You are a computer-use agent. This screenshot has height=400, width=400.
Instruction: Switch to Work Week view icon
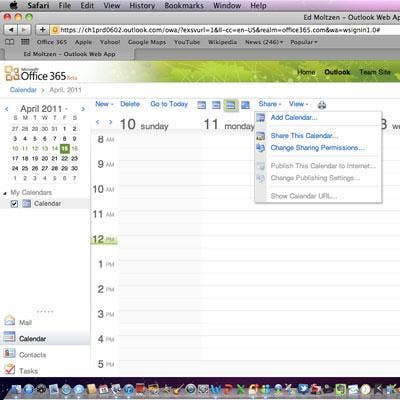(216, 105)
